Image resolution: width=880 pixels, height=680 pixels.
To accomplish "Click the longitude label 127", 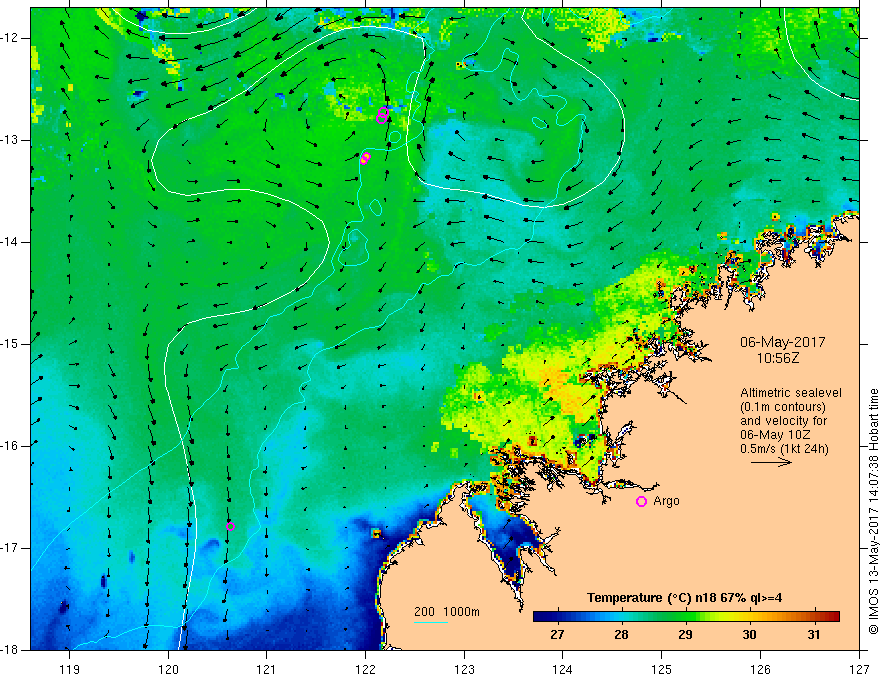I will [859, 669].
